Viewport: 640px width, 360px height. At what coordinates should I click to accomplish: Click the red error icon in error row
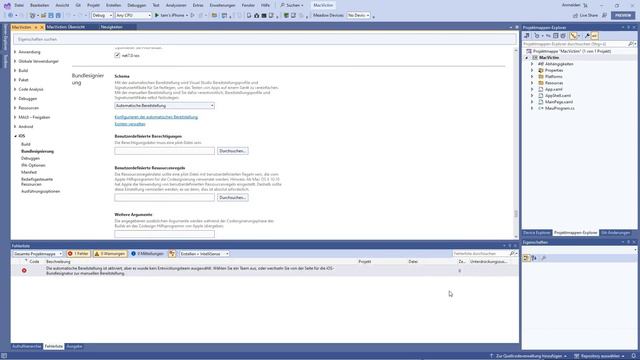(x=24, y=271)
